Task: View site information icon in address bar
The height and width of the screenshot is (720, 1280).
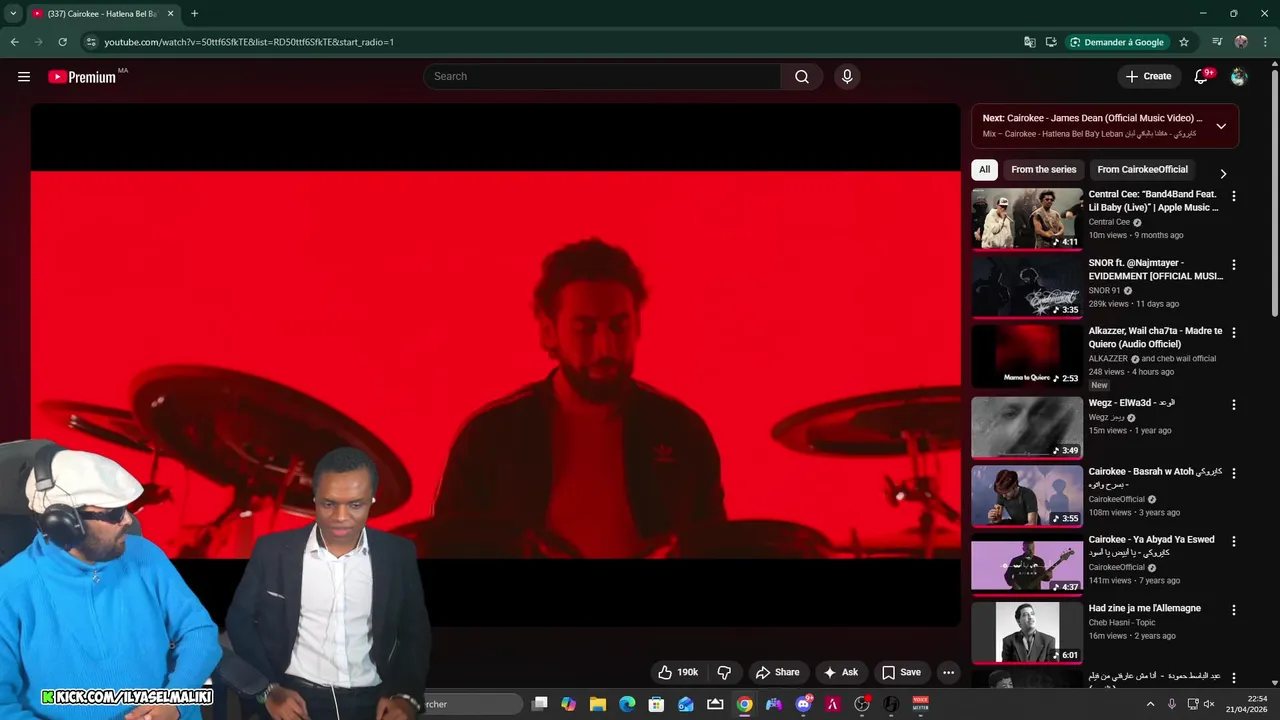Action: click(91, 42)
